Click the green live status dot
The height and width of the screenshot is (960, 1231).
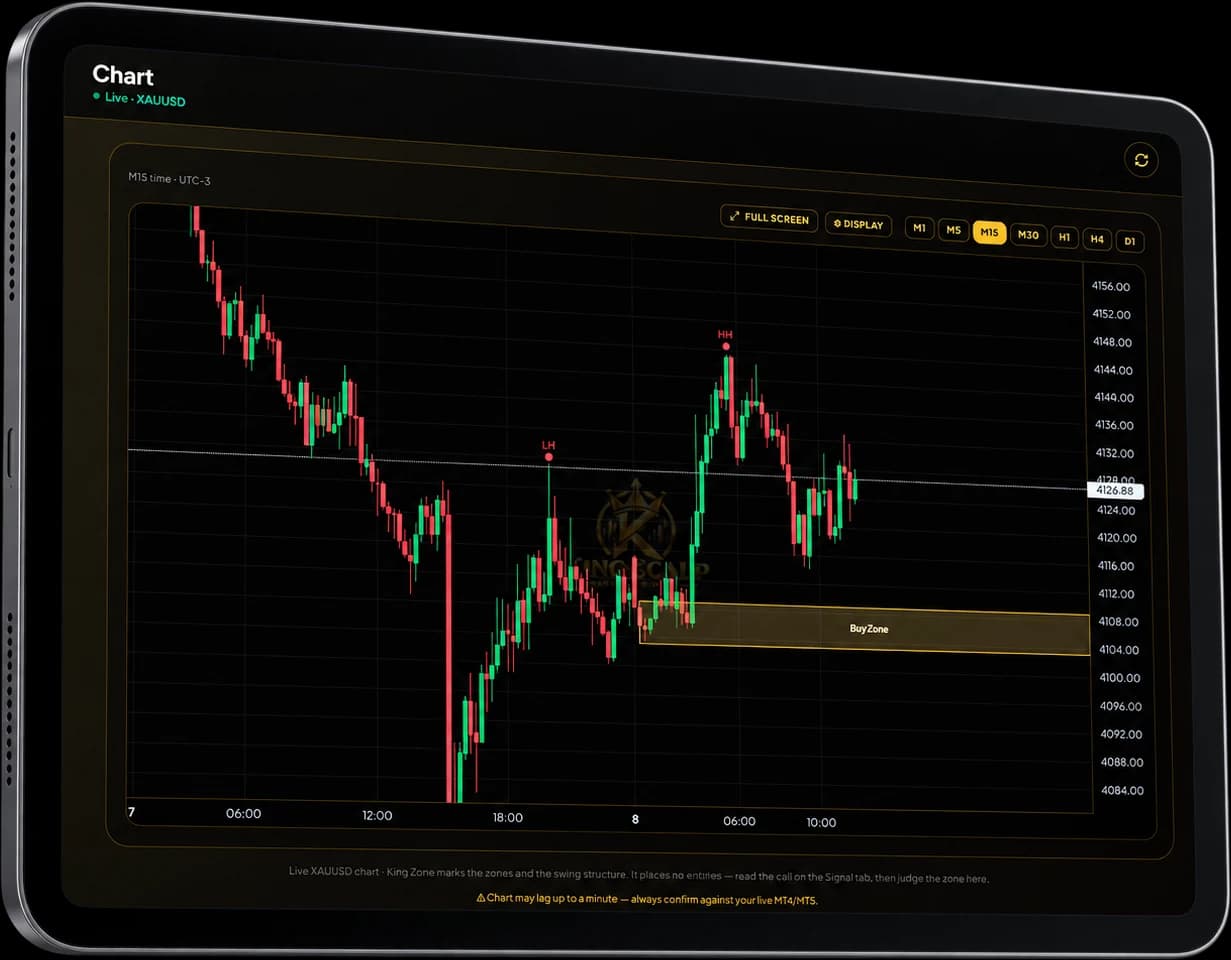[96, 97]
